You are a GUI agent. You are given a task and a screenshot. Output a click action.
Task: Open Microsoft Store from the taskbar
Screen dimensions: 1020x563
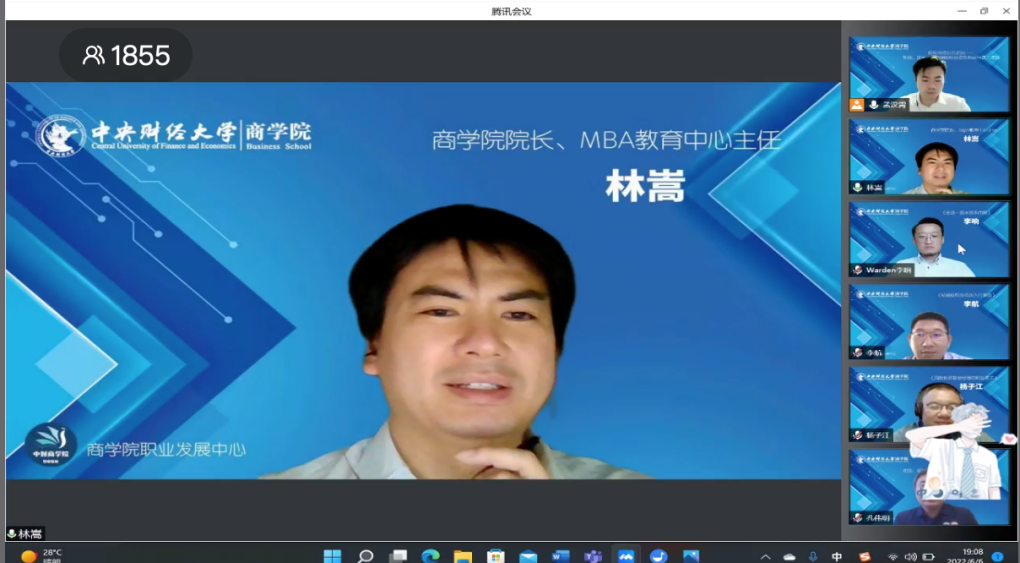(x=495, y=556)
